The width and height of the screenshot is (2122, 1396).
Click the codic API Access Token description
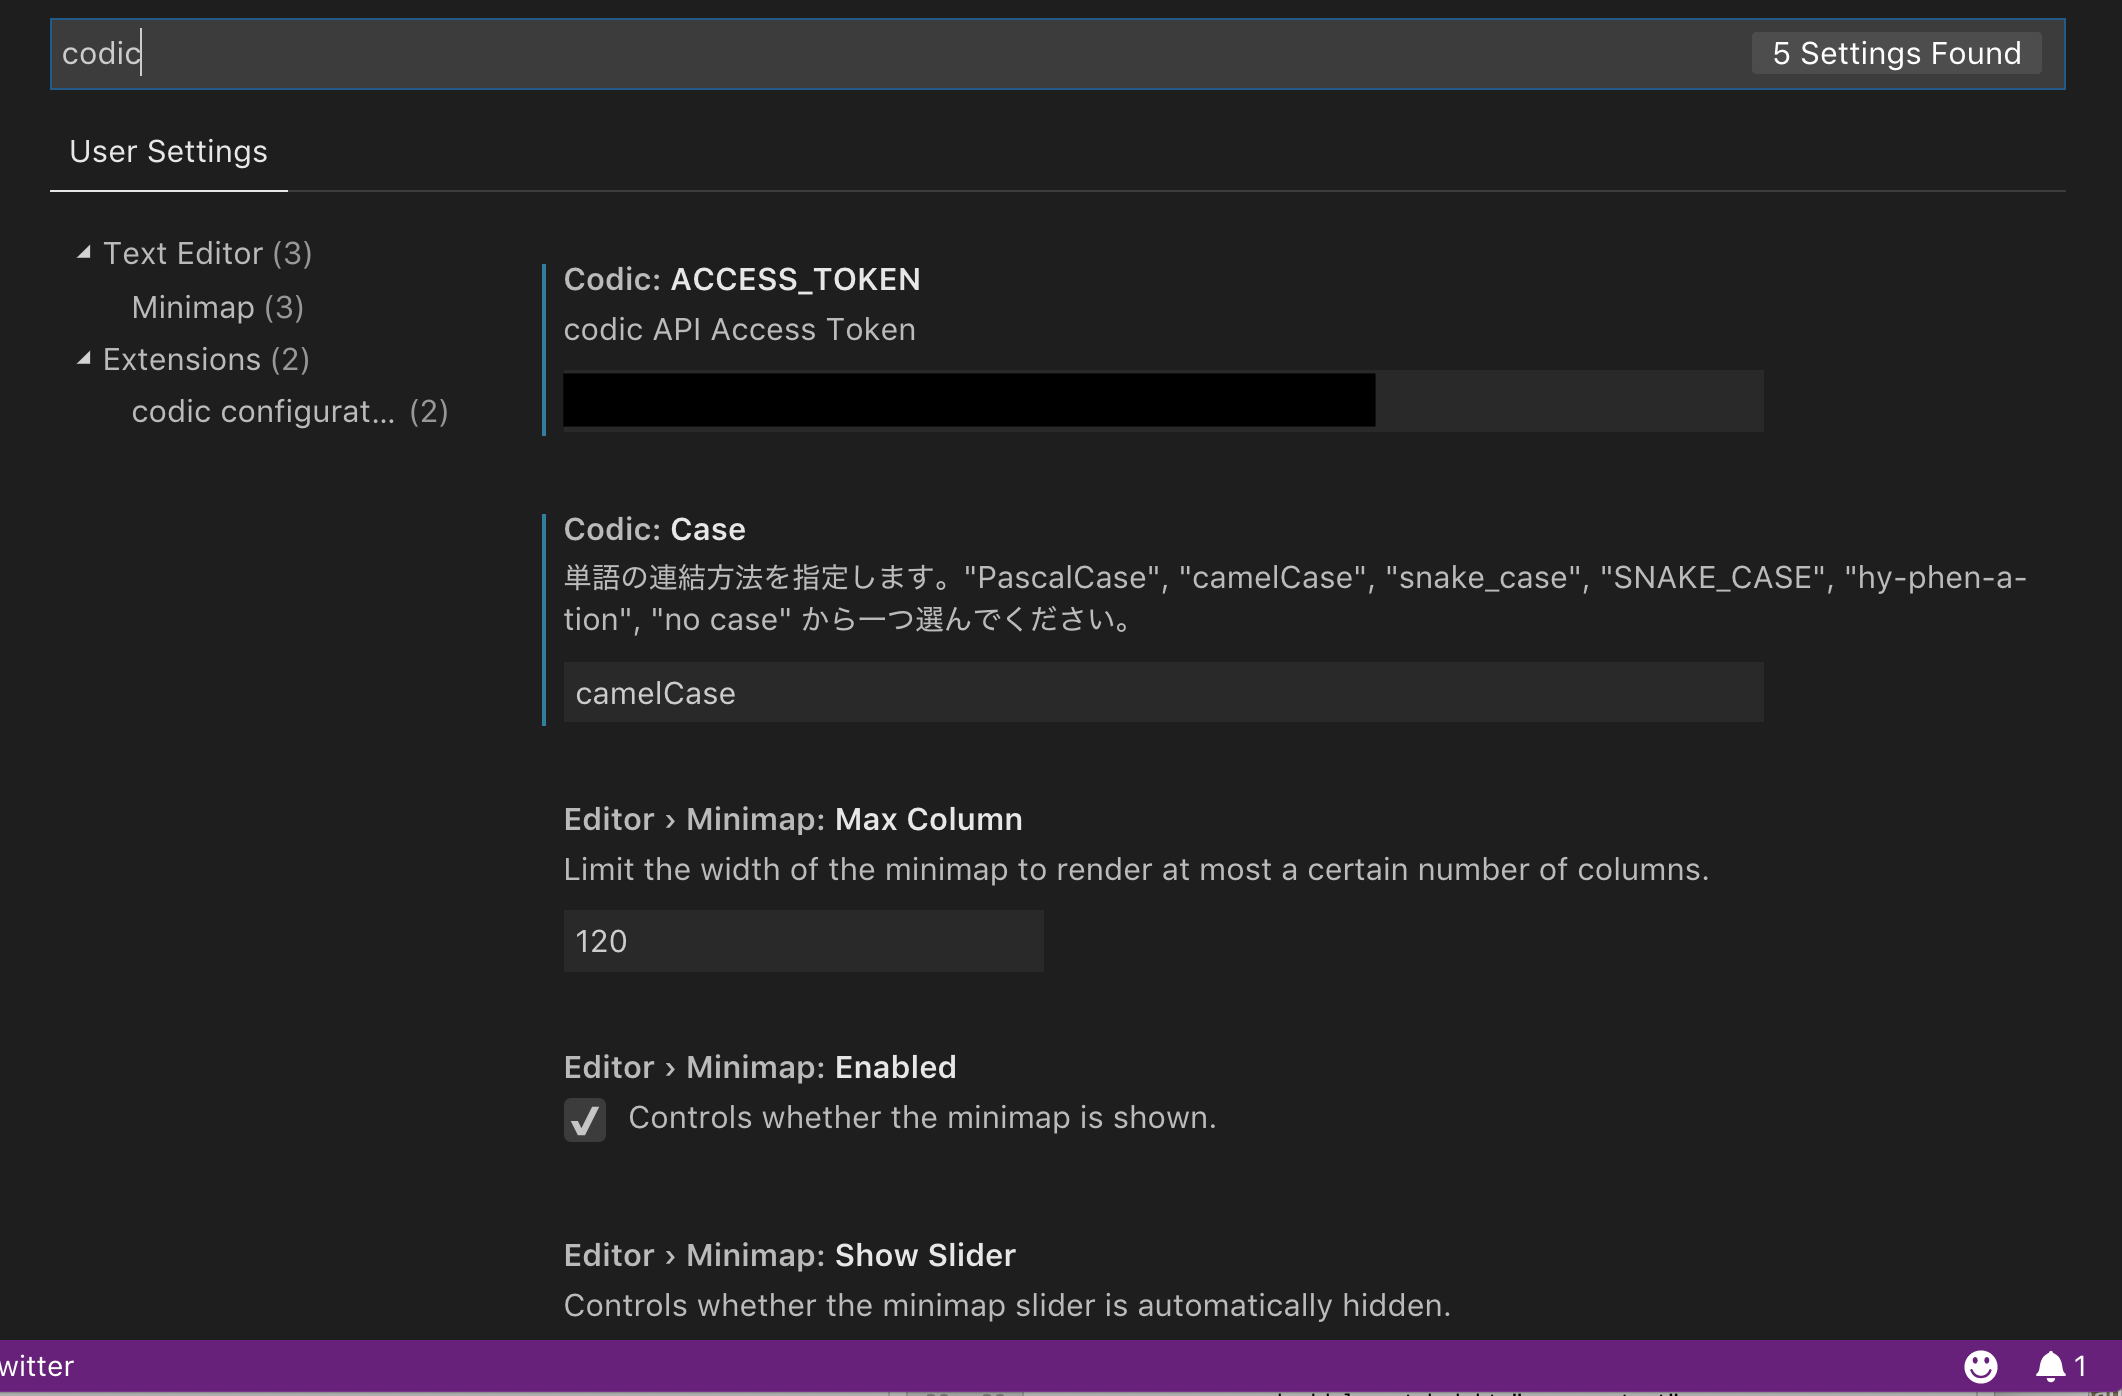pyautogui.click(x=740, y=329)
